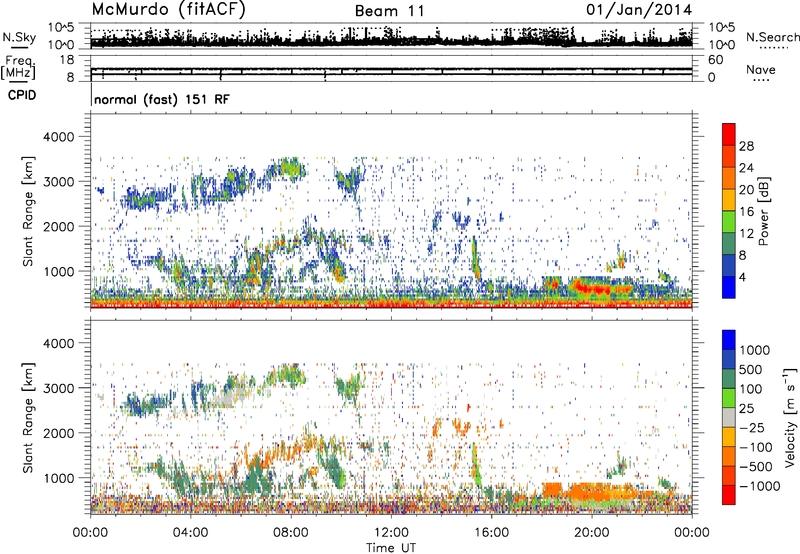Click the 28 value on Power colorbar
Viewport: 800px width, 554px height.
coord(746,146)
